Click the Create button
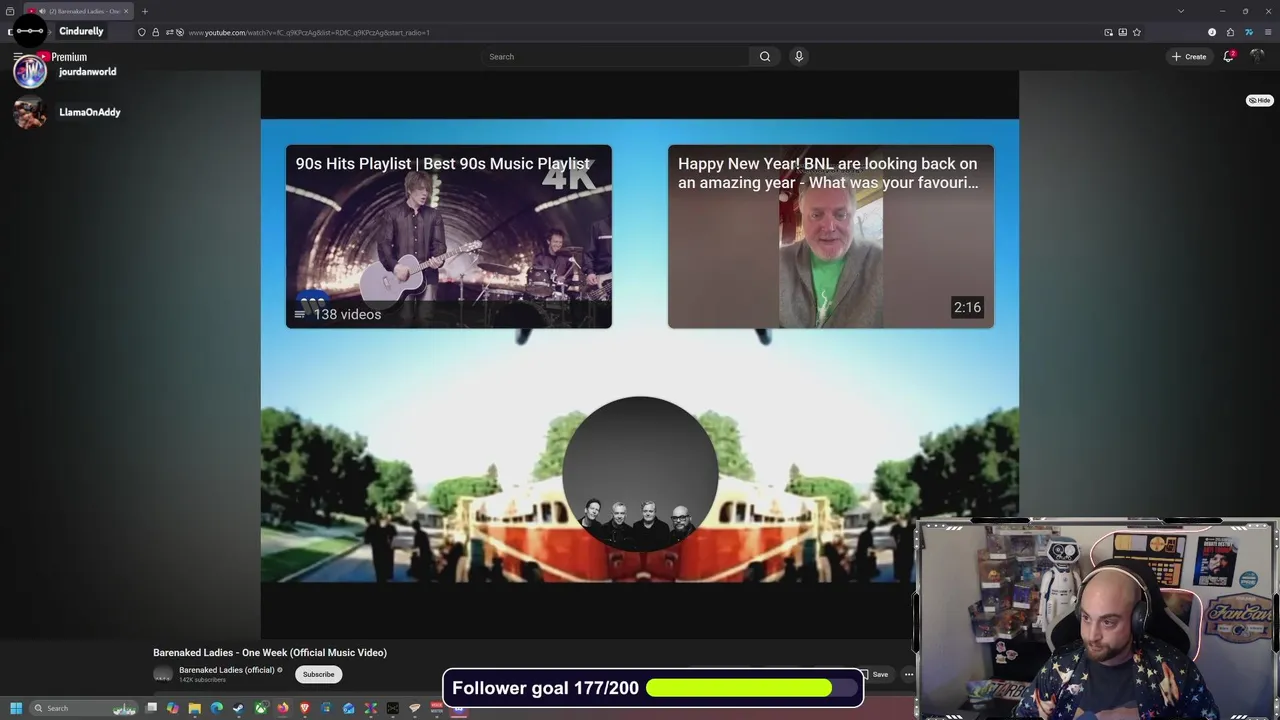The height and width of the screenshot is (720, 1280). pyautogui.click(x=1189, y=56)
